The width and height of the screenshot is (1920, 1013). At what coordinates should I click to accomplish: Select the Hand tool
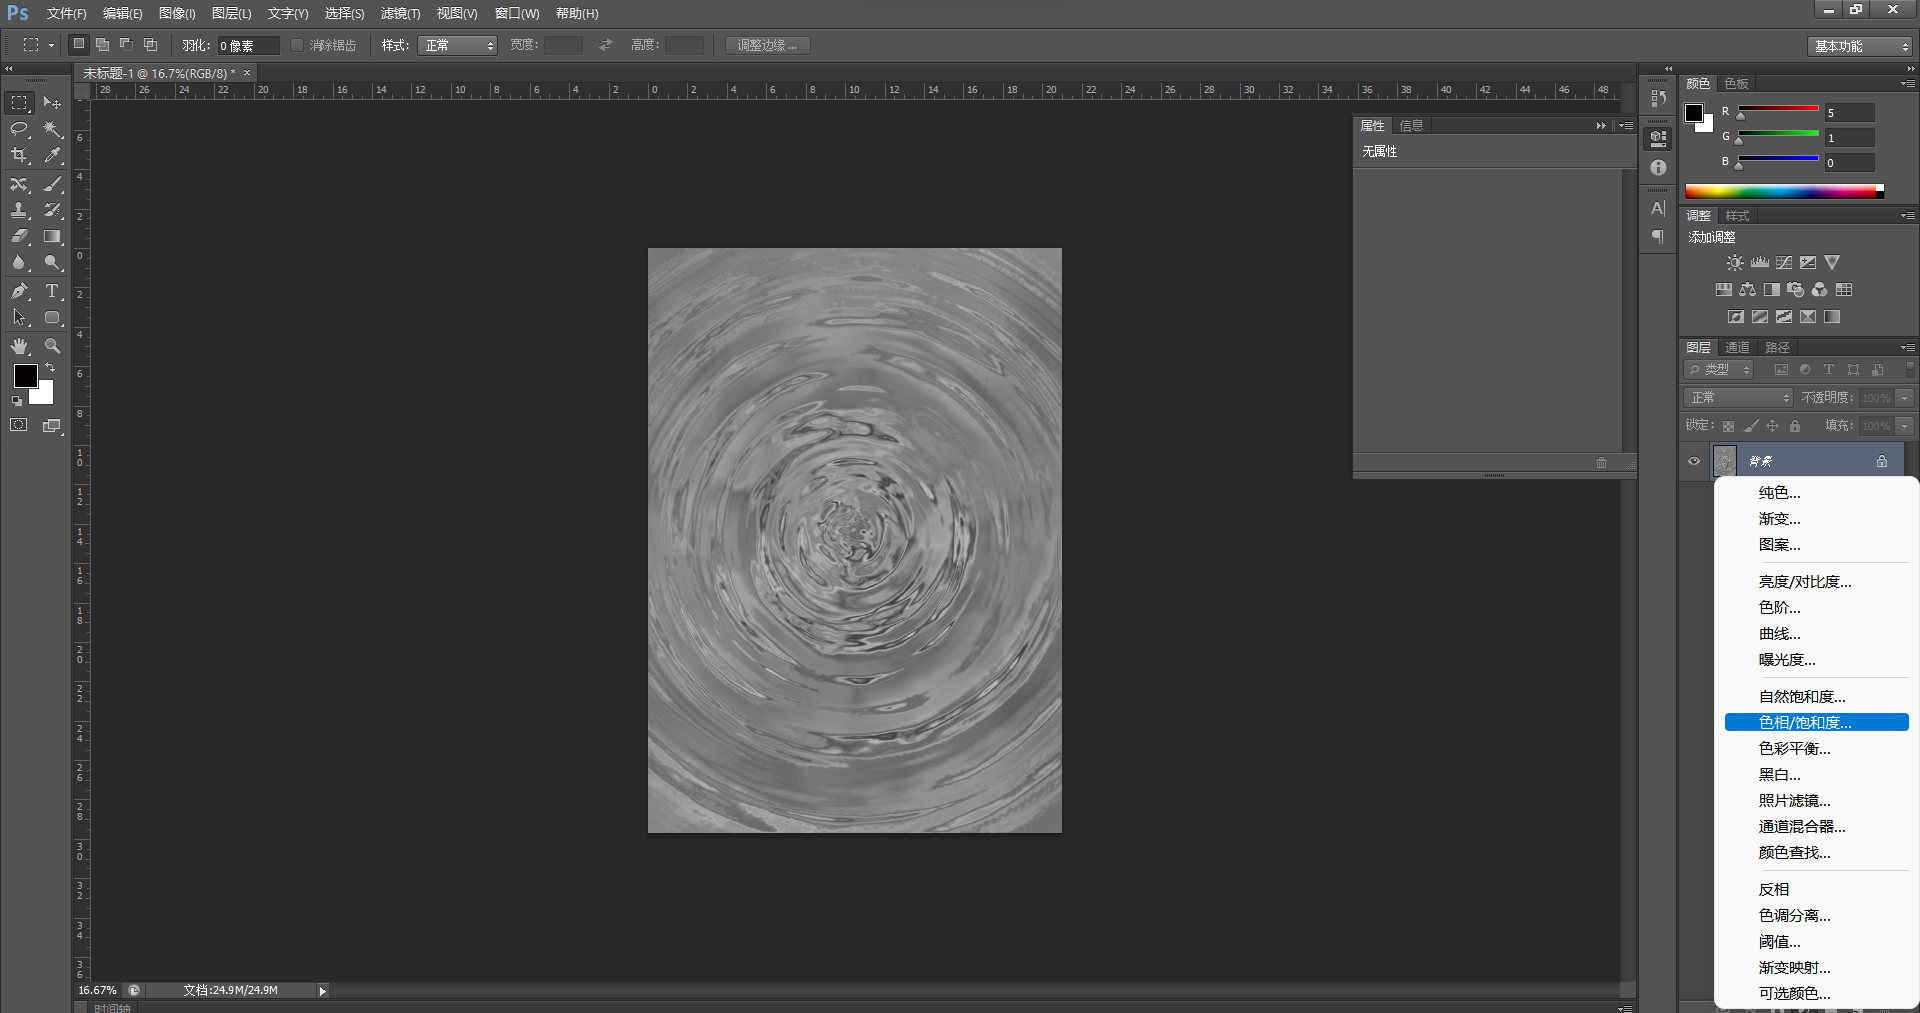tap(19, 346)
